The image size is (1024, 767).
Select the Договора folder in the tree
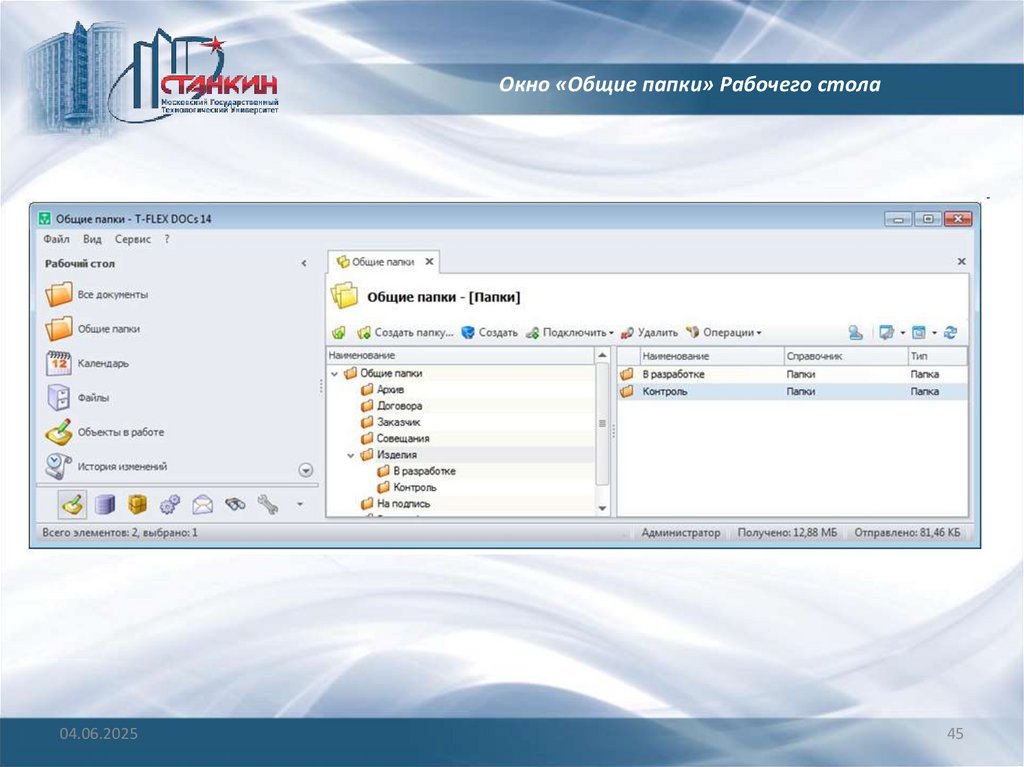(x=399, y=406)
